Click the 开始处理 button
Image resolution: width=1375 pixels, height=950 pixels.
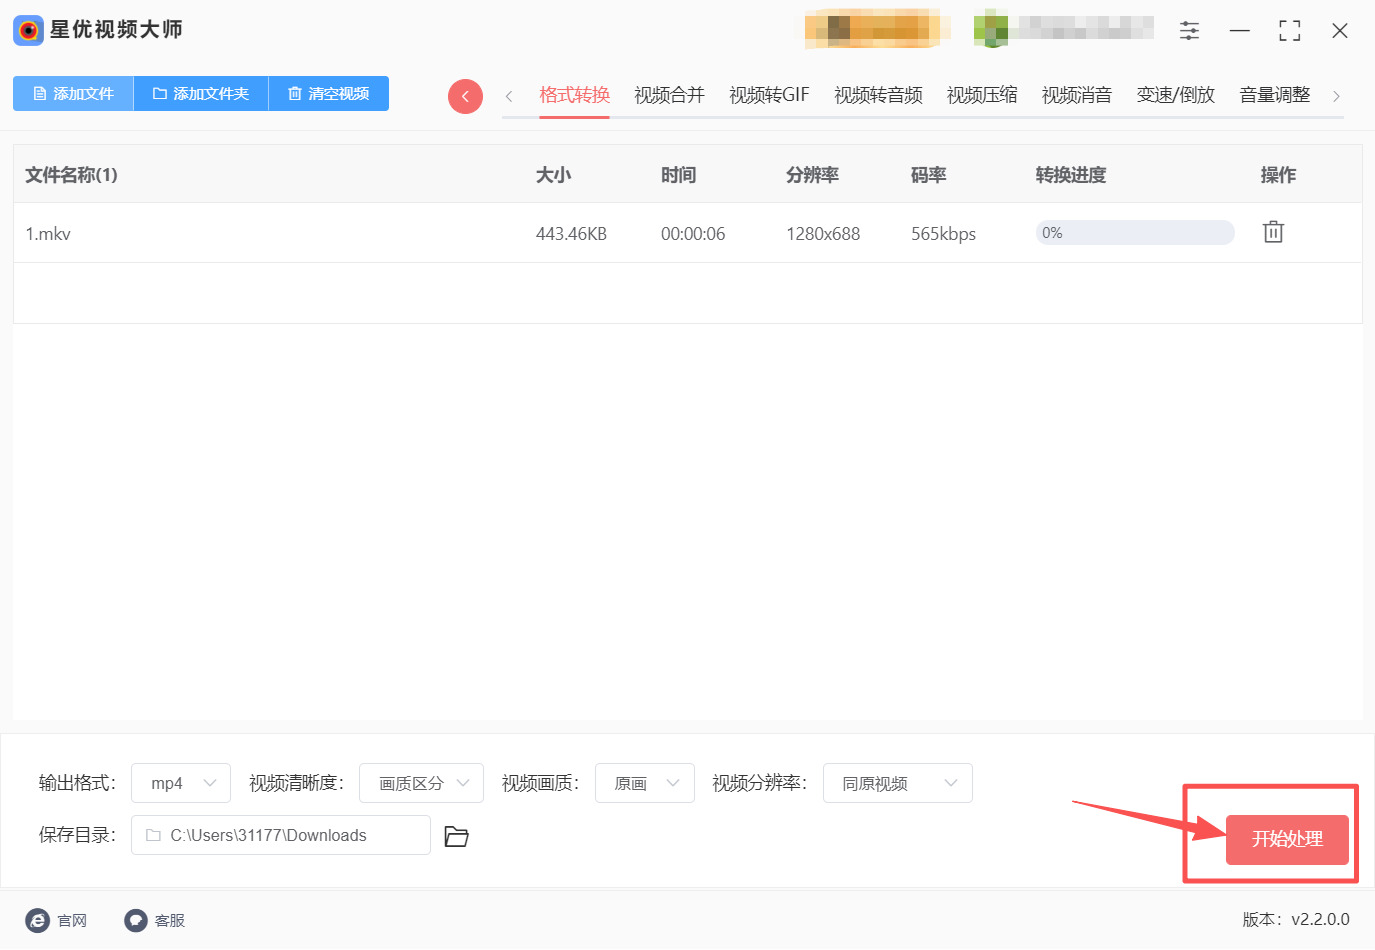click(1286, 839)
